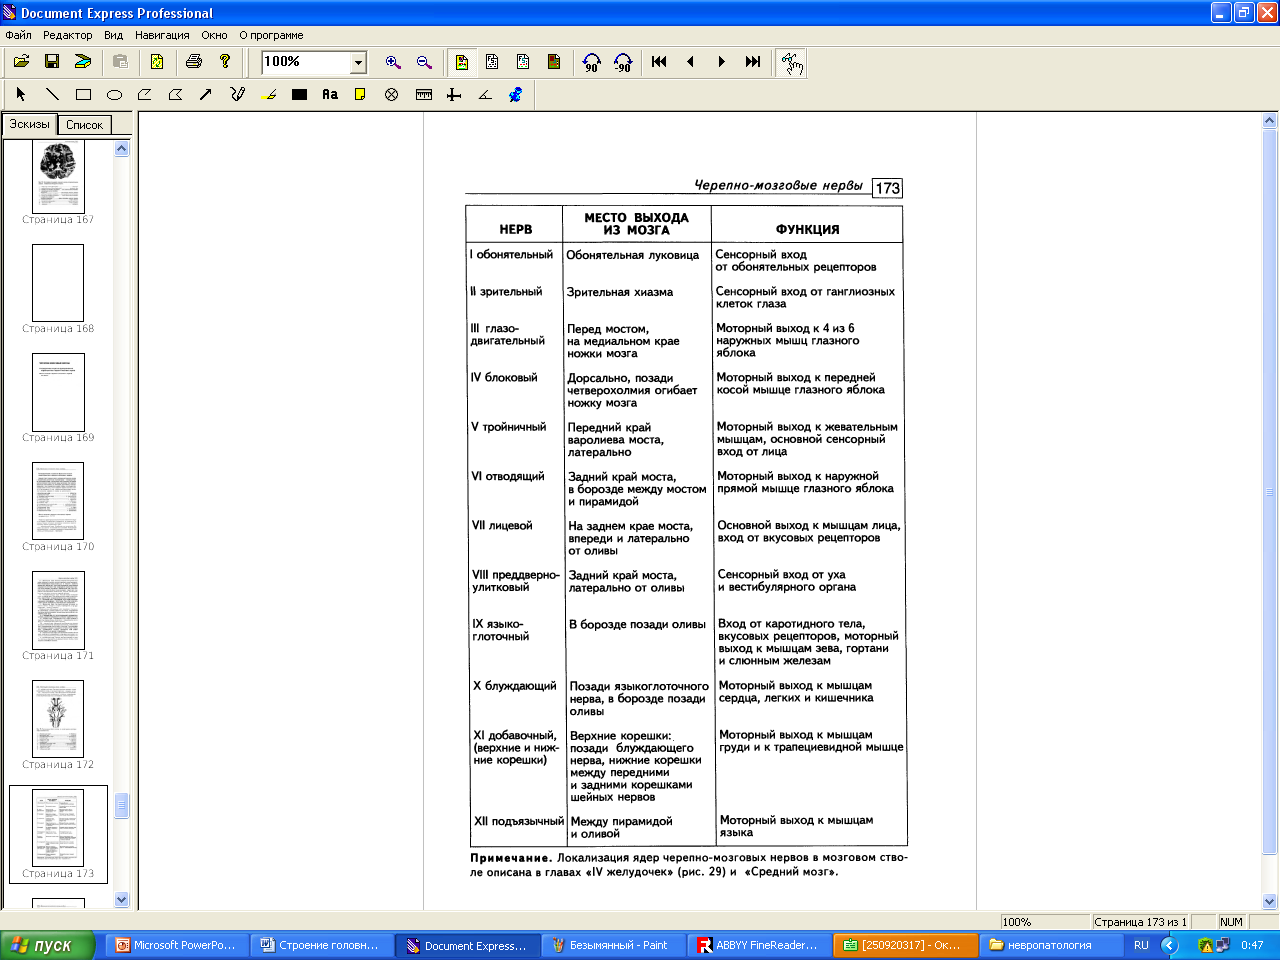Toggle the first page view mode button

461,62
